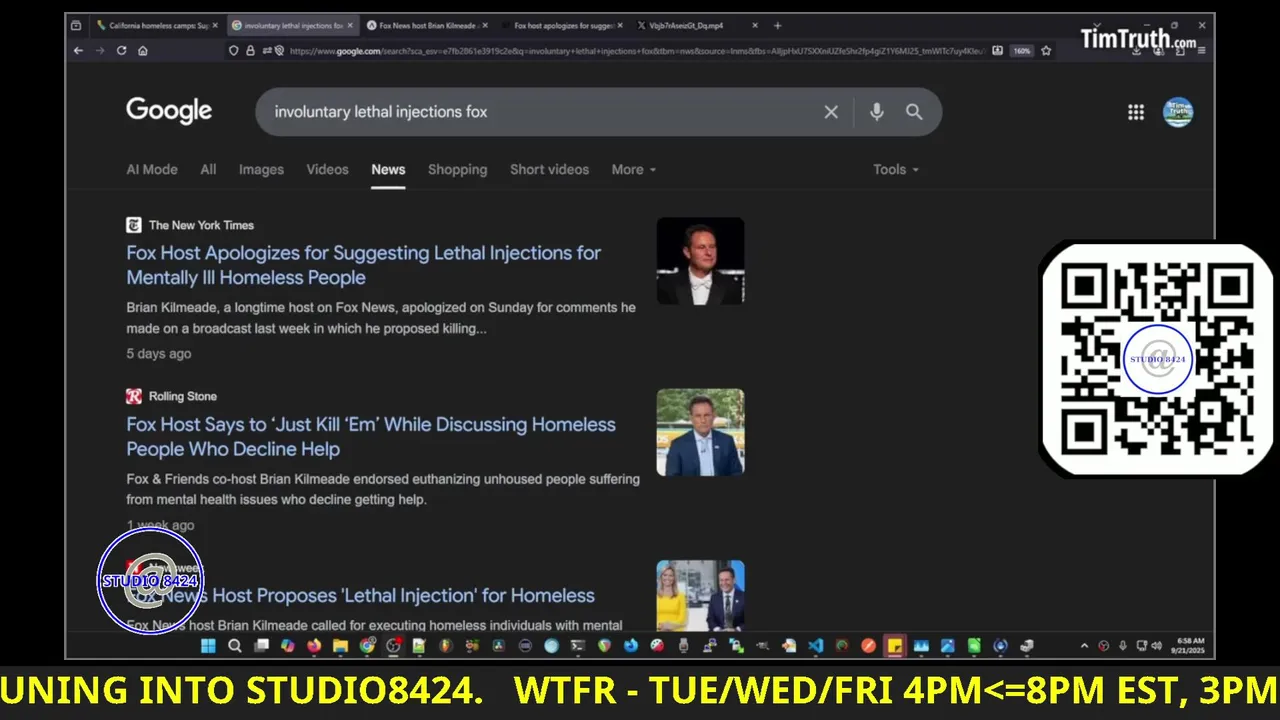Screen dimensions: 1280x720
Task: Switch to the Shopping tab
Action: (x=457, y=169)
